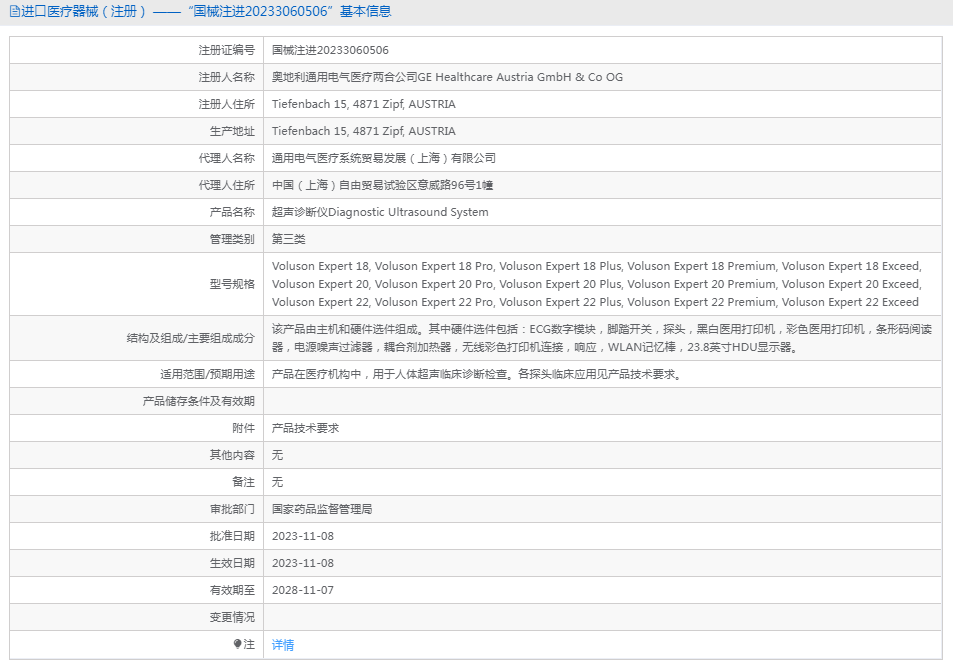Click the 代理人名称 label
This screenshot has height=666, width=953.
click(x=227, y=158)
